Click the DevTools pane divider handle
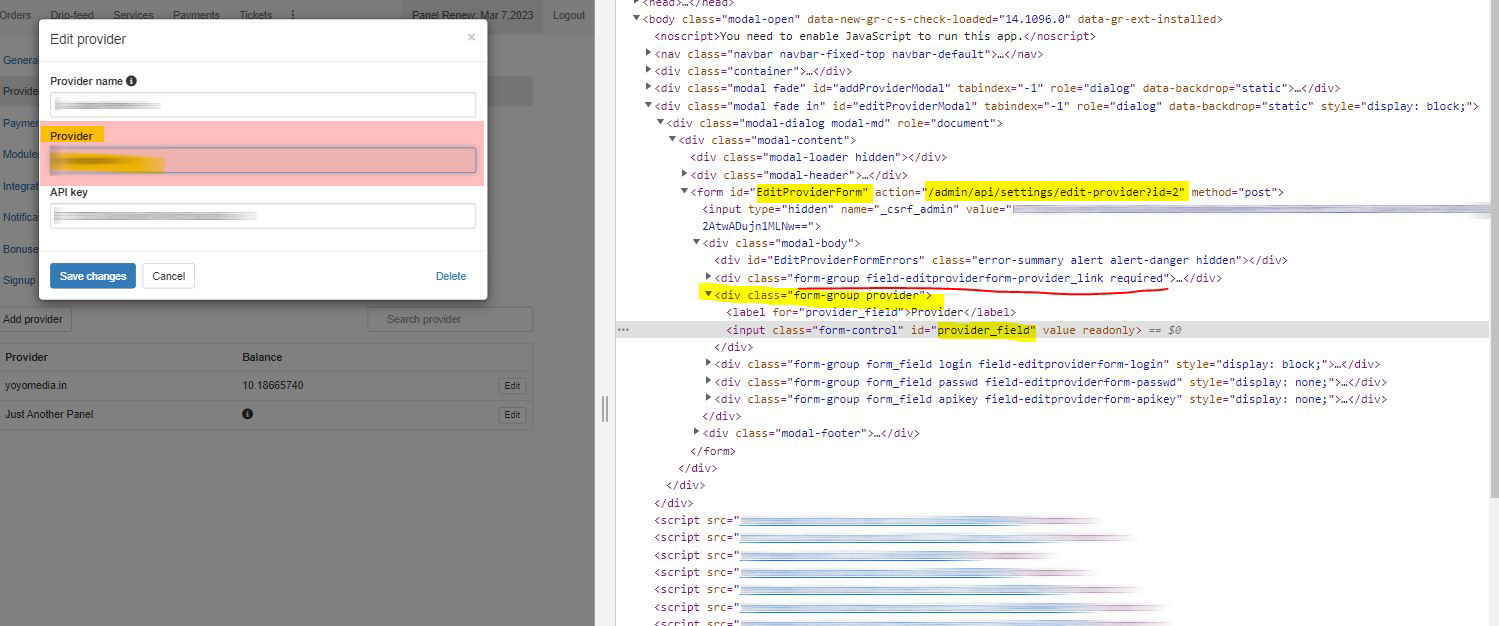 (604, 410)
